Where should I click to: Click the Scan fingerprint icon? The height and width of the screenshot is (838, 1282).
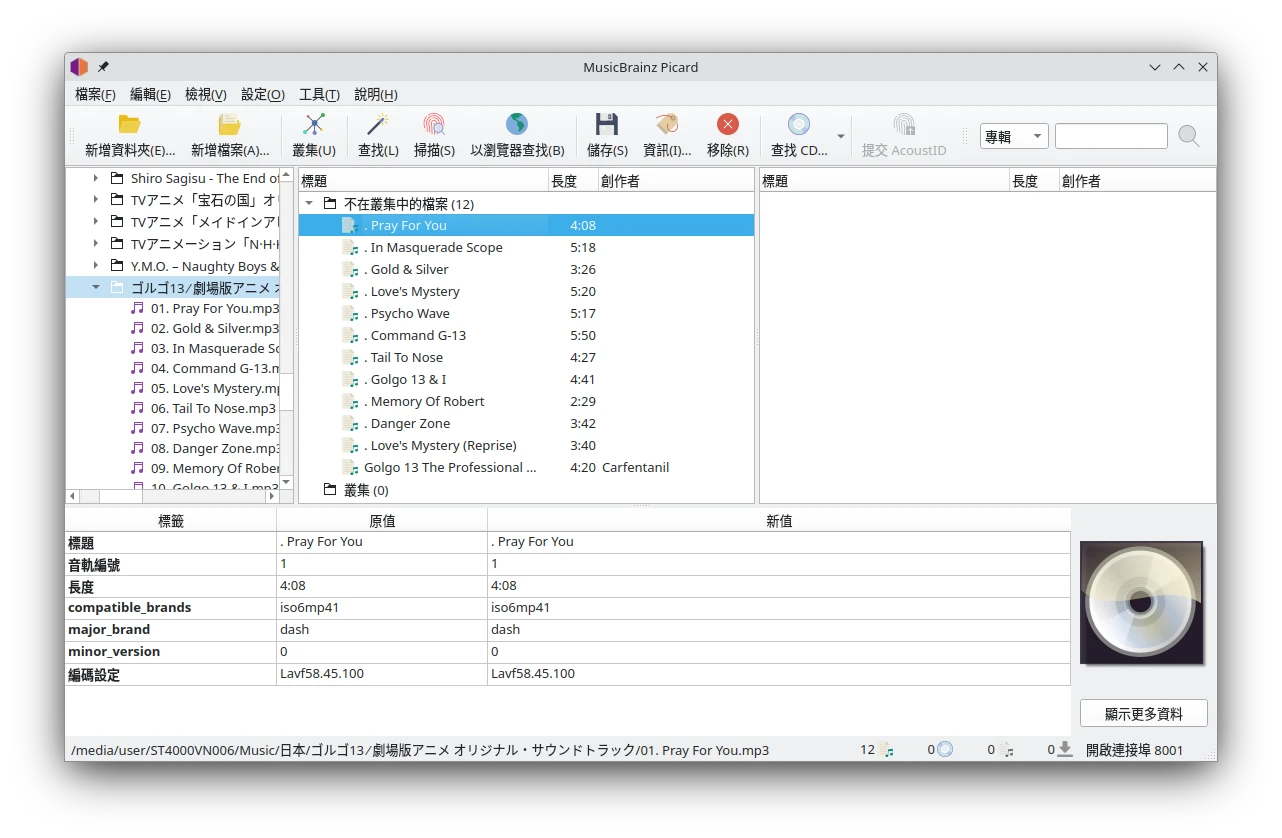[434, 125]
